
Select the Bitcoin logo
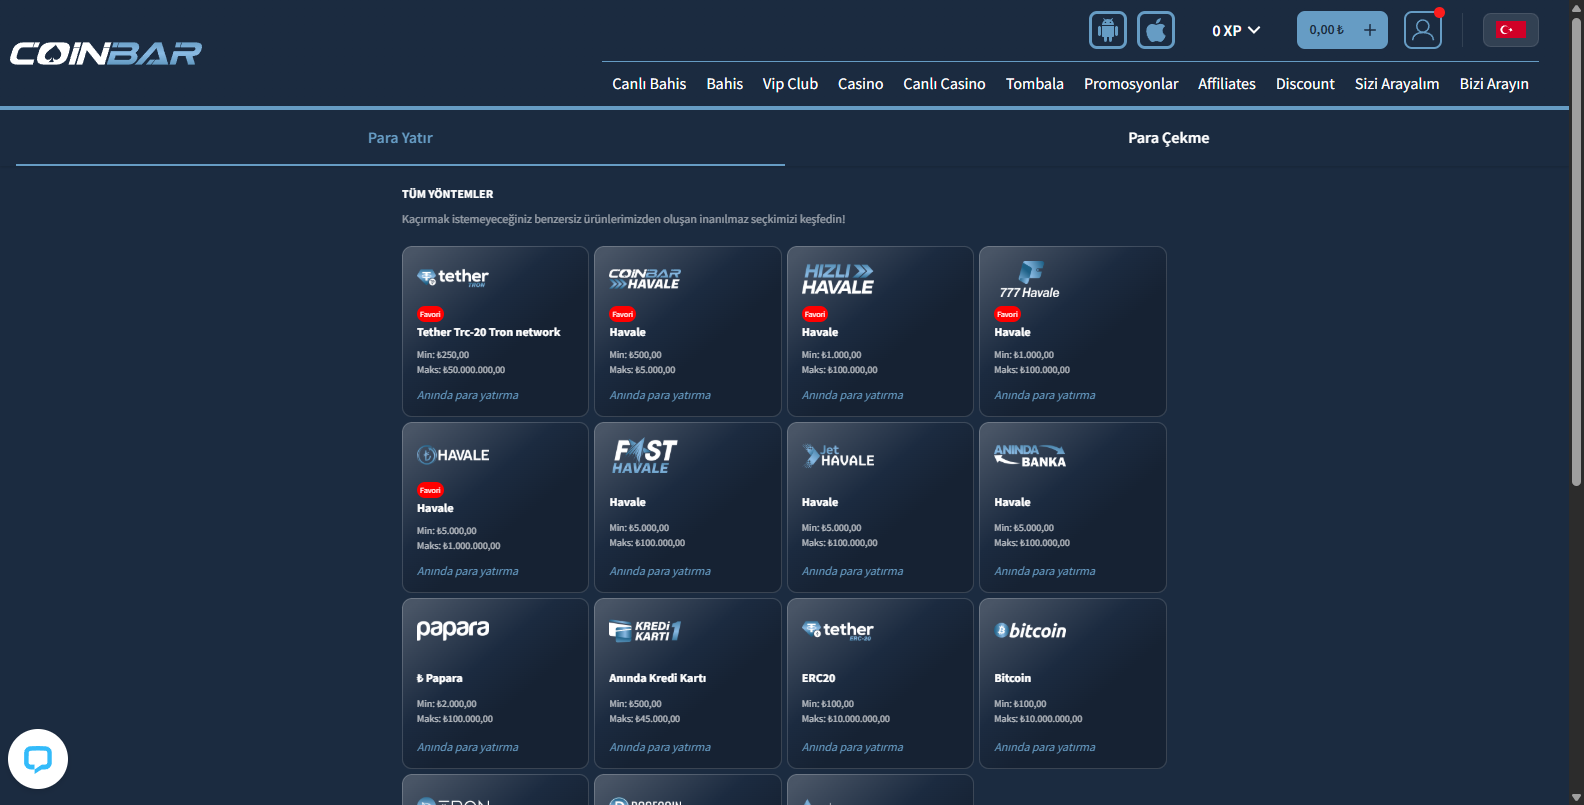click(x=1030, y=631)
